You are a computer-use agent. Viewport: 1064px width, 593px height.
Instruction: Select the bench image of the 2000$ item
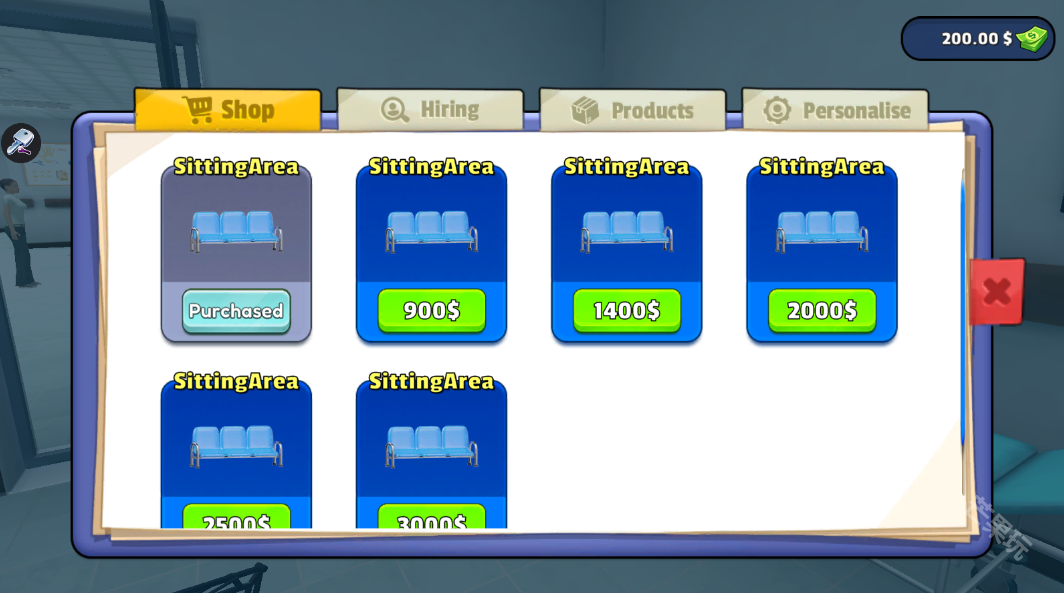pos(821,231)
